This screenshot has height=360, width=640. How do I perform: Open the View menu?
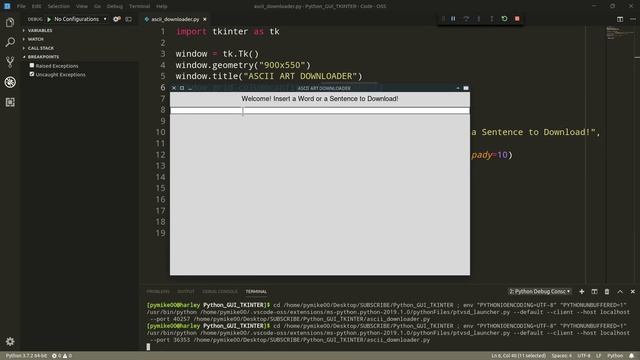coord(82,6)
